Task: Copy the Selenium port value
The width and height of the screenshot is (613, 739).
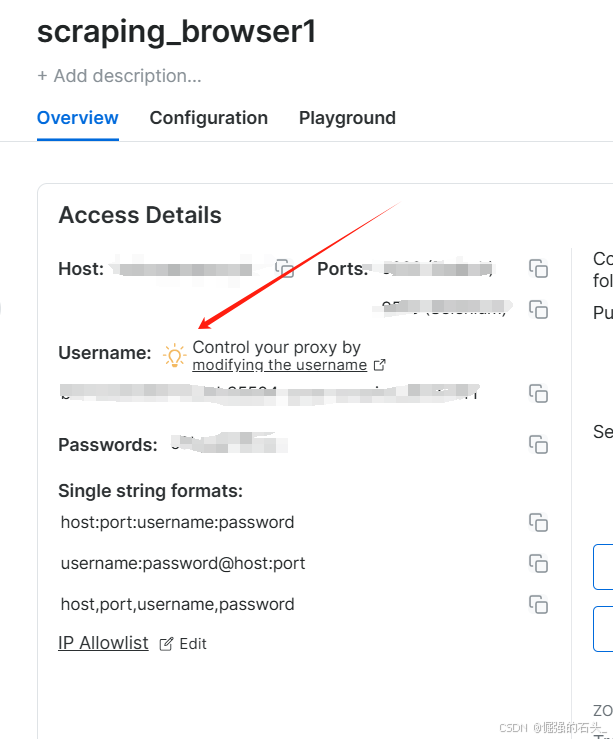Action: [538, 308]
